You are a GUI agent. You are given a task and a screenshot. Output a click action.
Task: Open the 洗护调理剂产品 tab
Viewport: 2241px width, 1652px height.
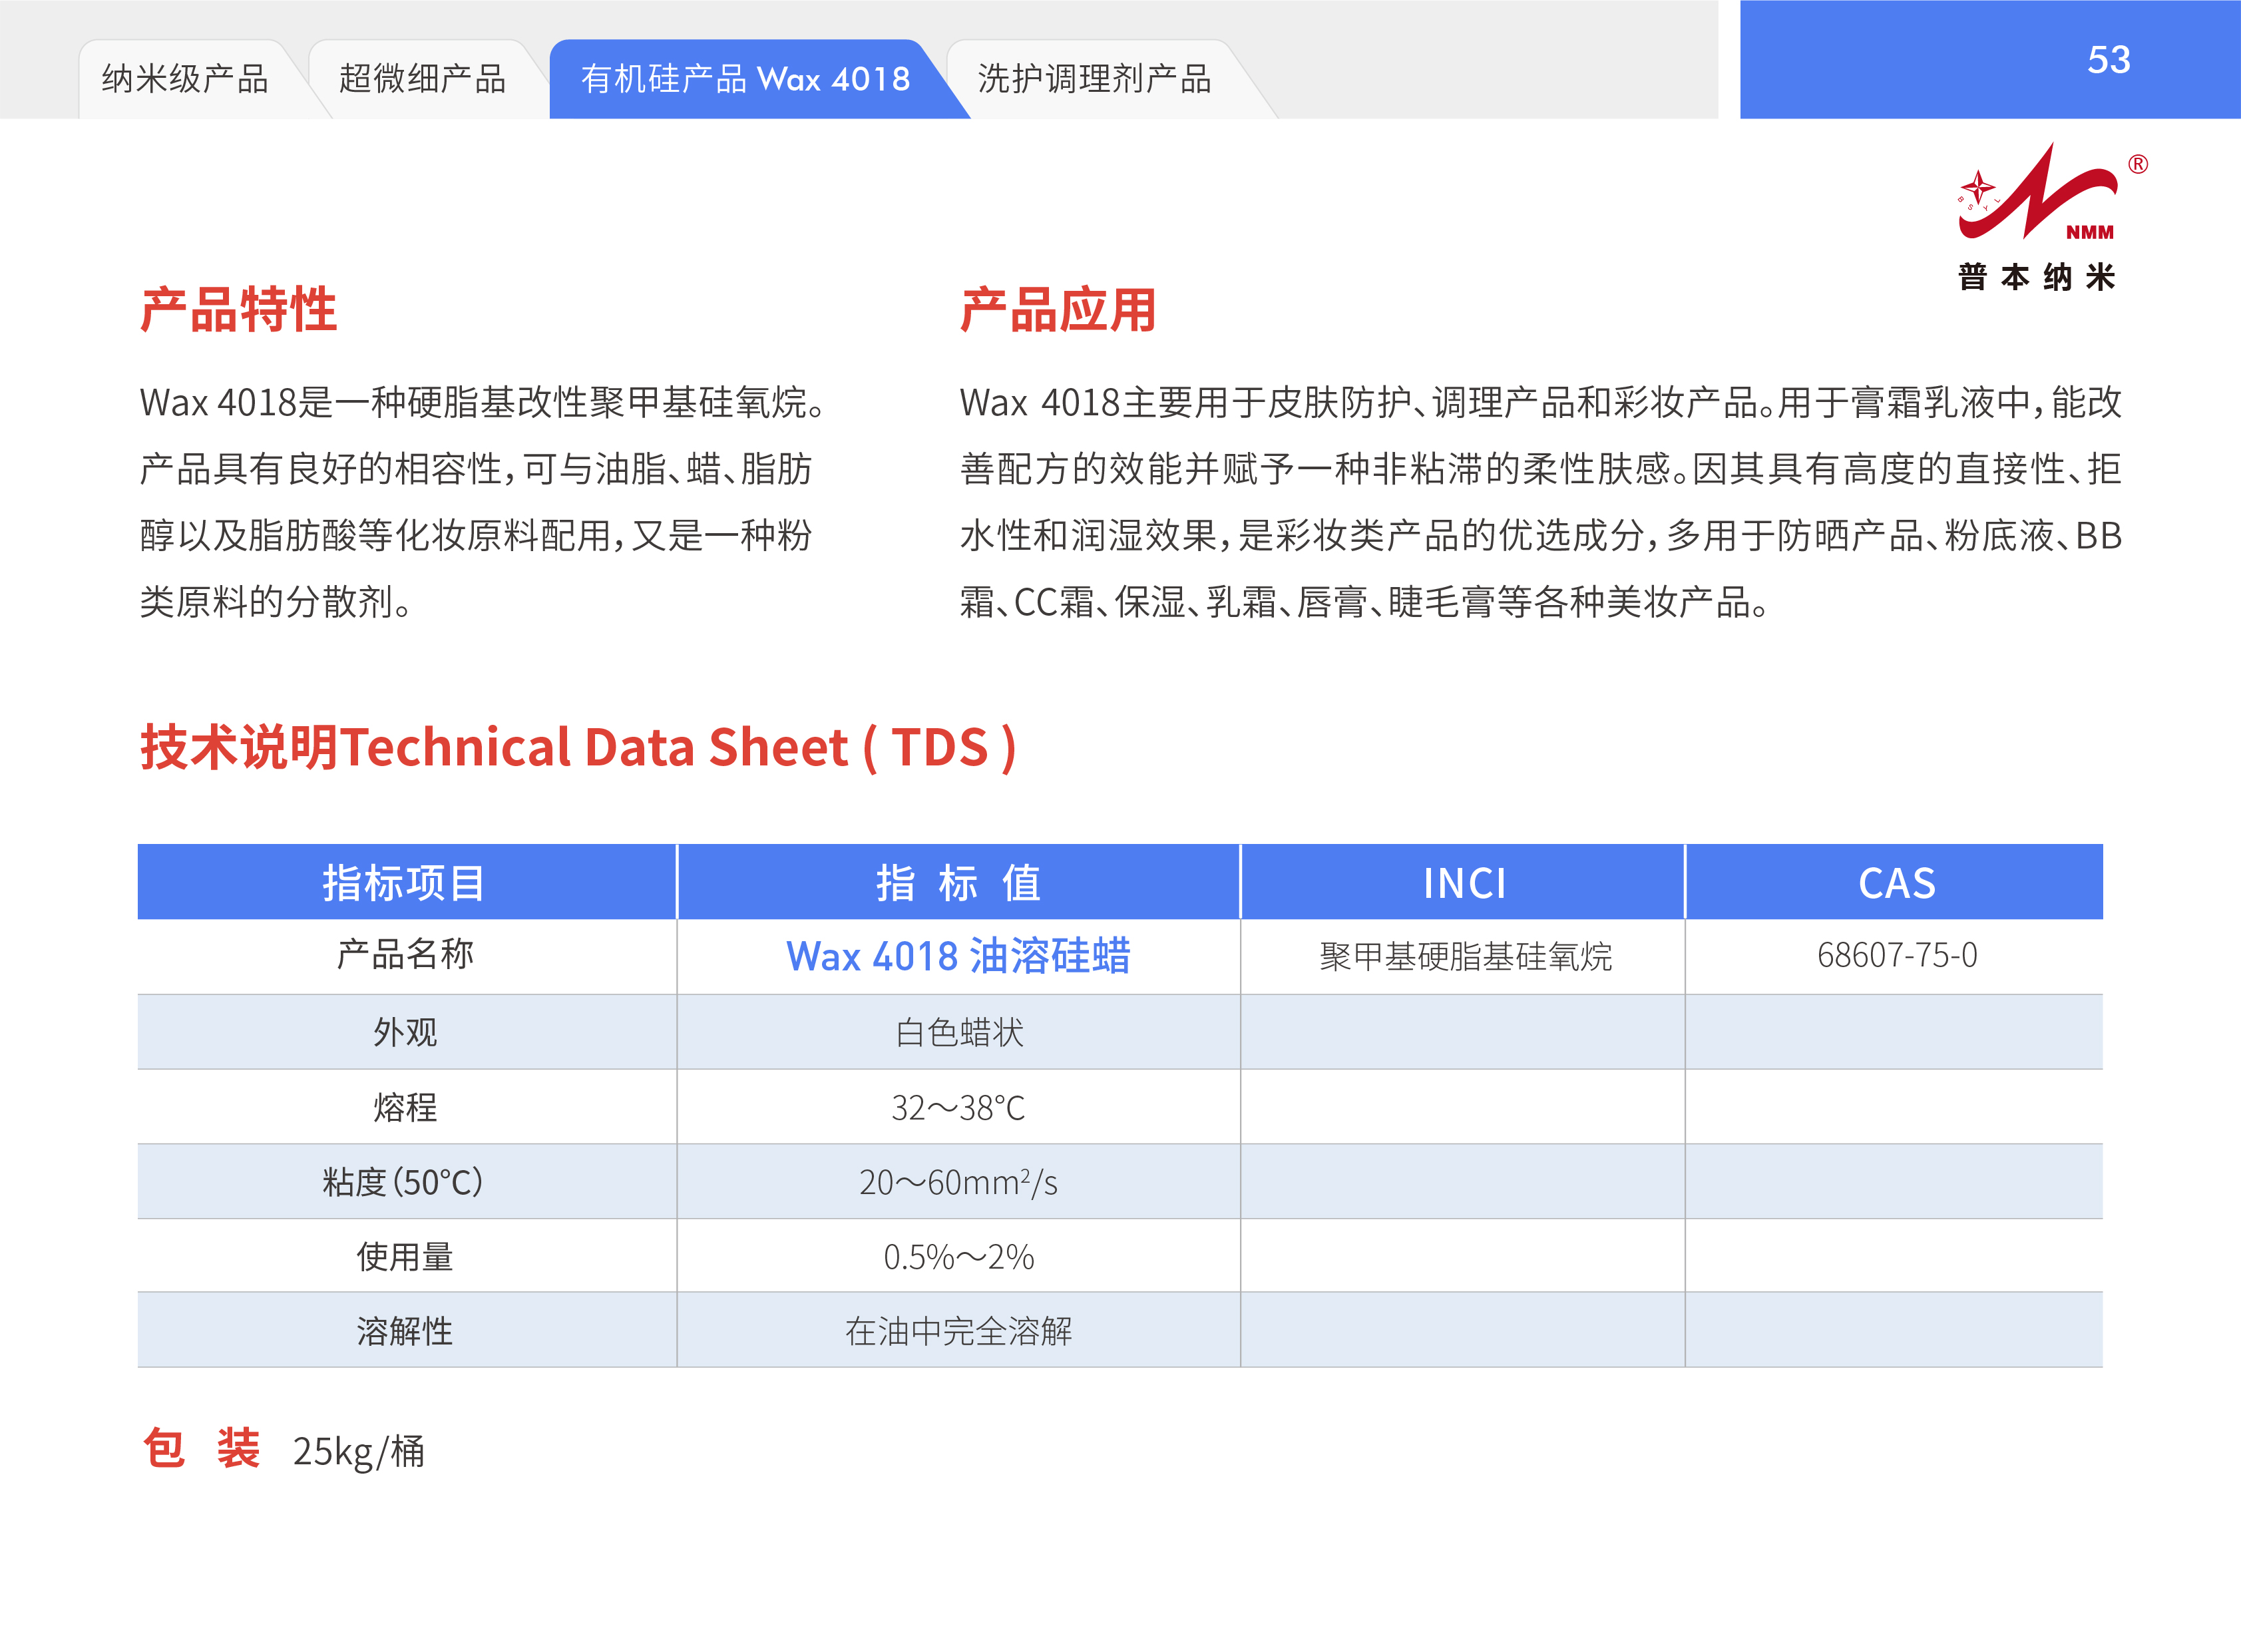coord(1094,79)
